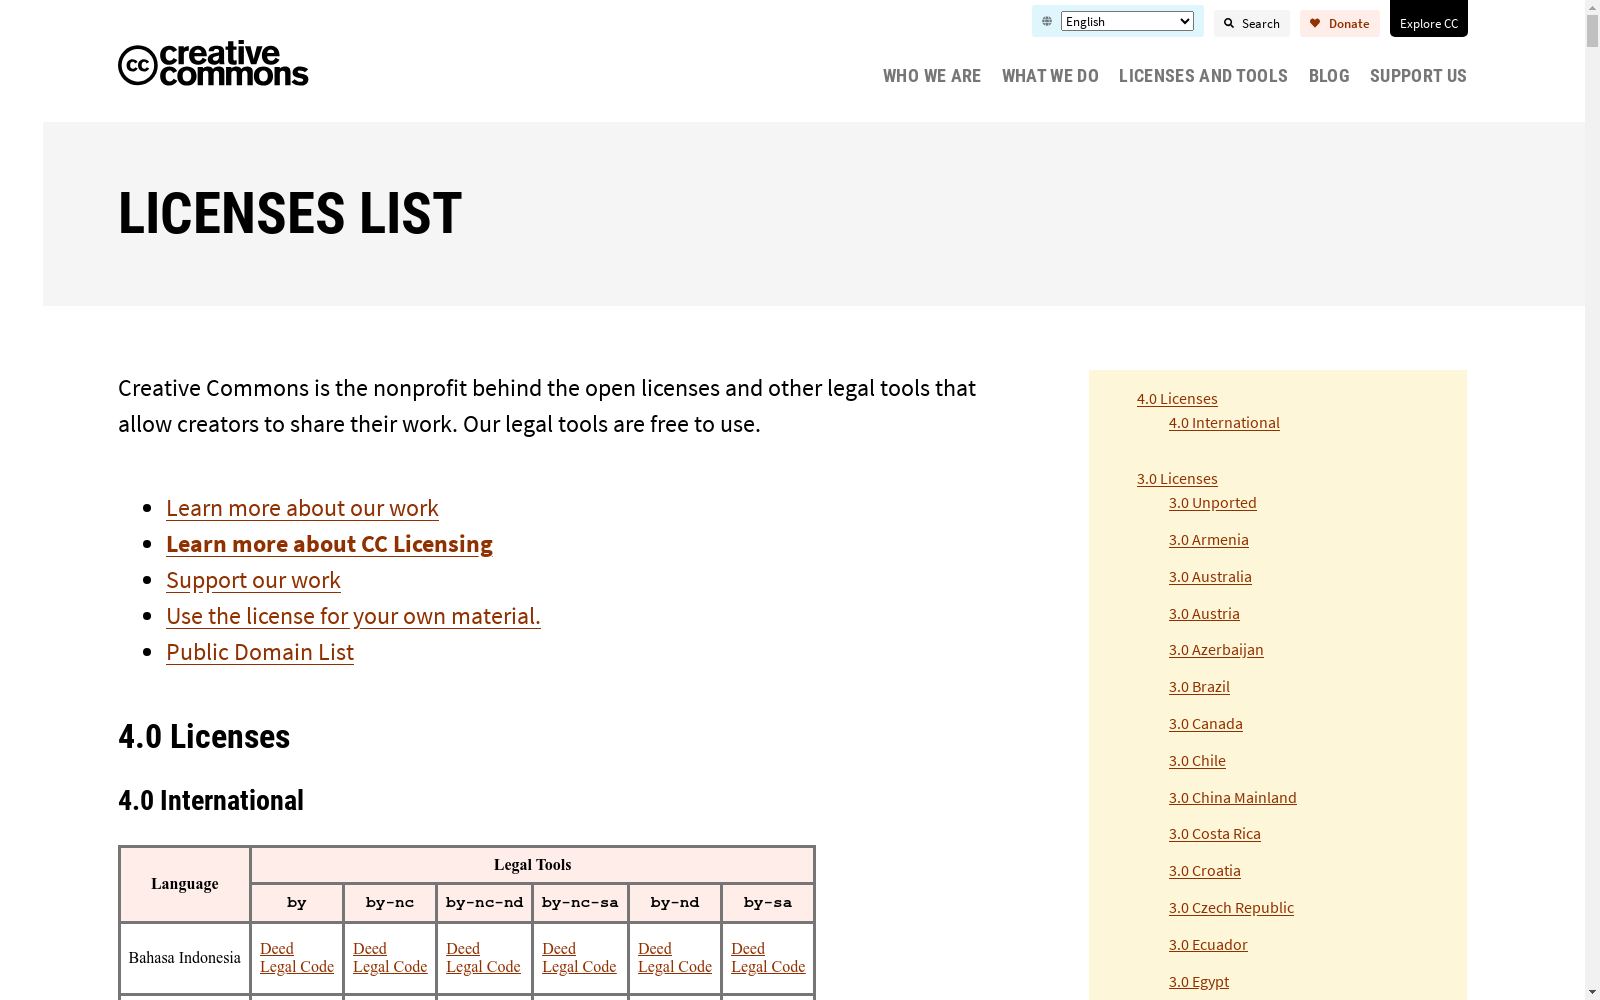Open the Who We Are menu
This screenshot has height=1000, width=1600.
932,76
